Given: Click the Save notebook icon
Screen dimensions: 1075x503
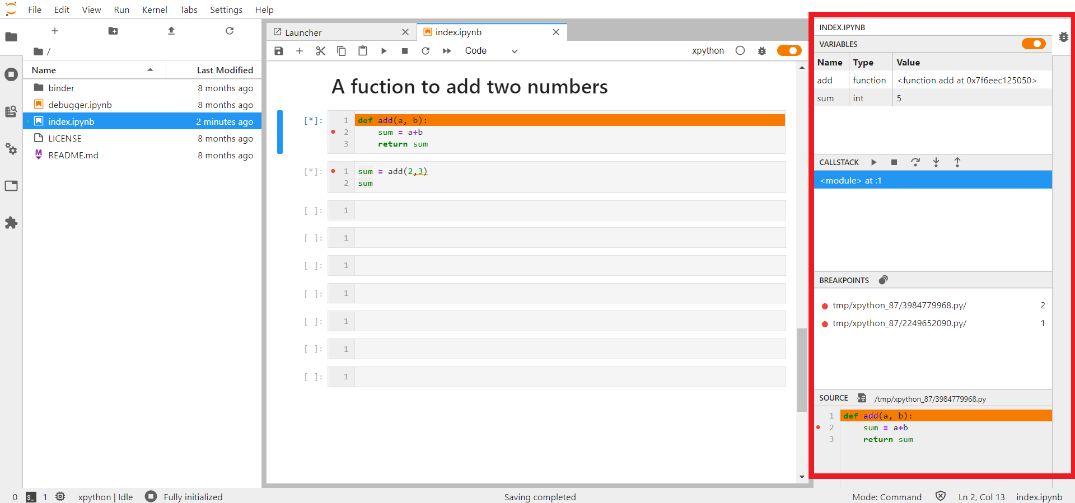Looking at the screenshot, I should tap(279, 51).
